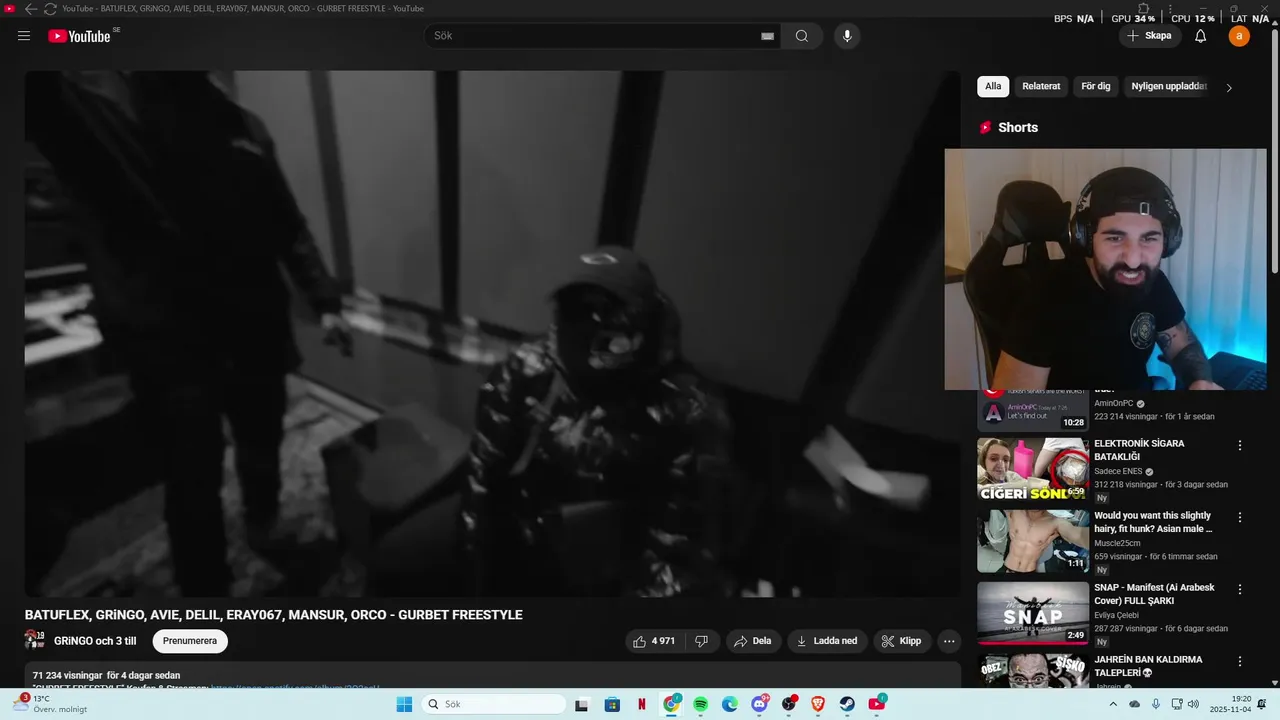Open Discord from the taskbar
Screen dimensions: 1280x720
coord(759,704)
